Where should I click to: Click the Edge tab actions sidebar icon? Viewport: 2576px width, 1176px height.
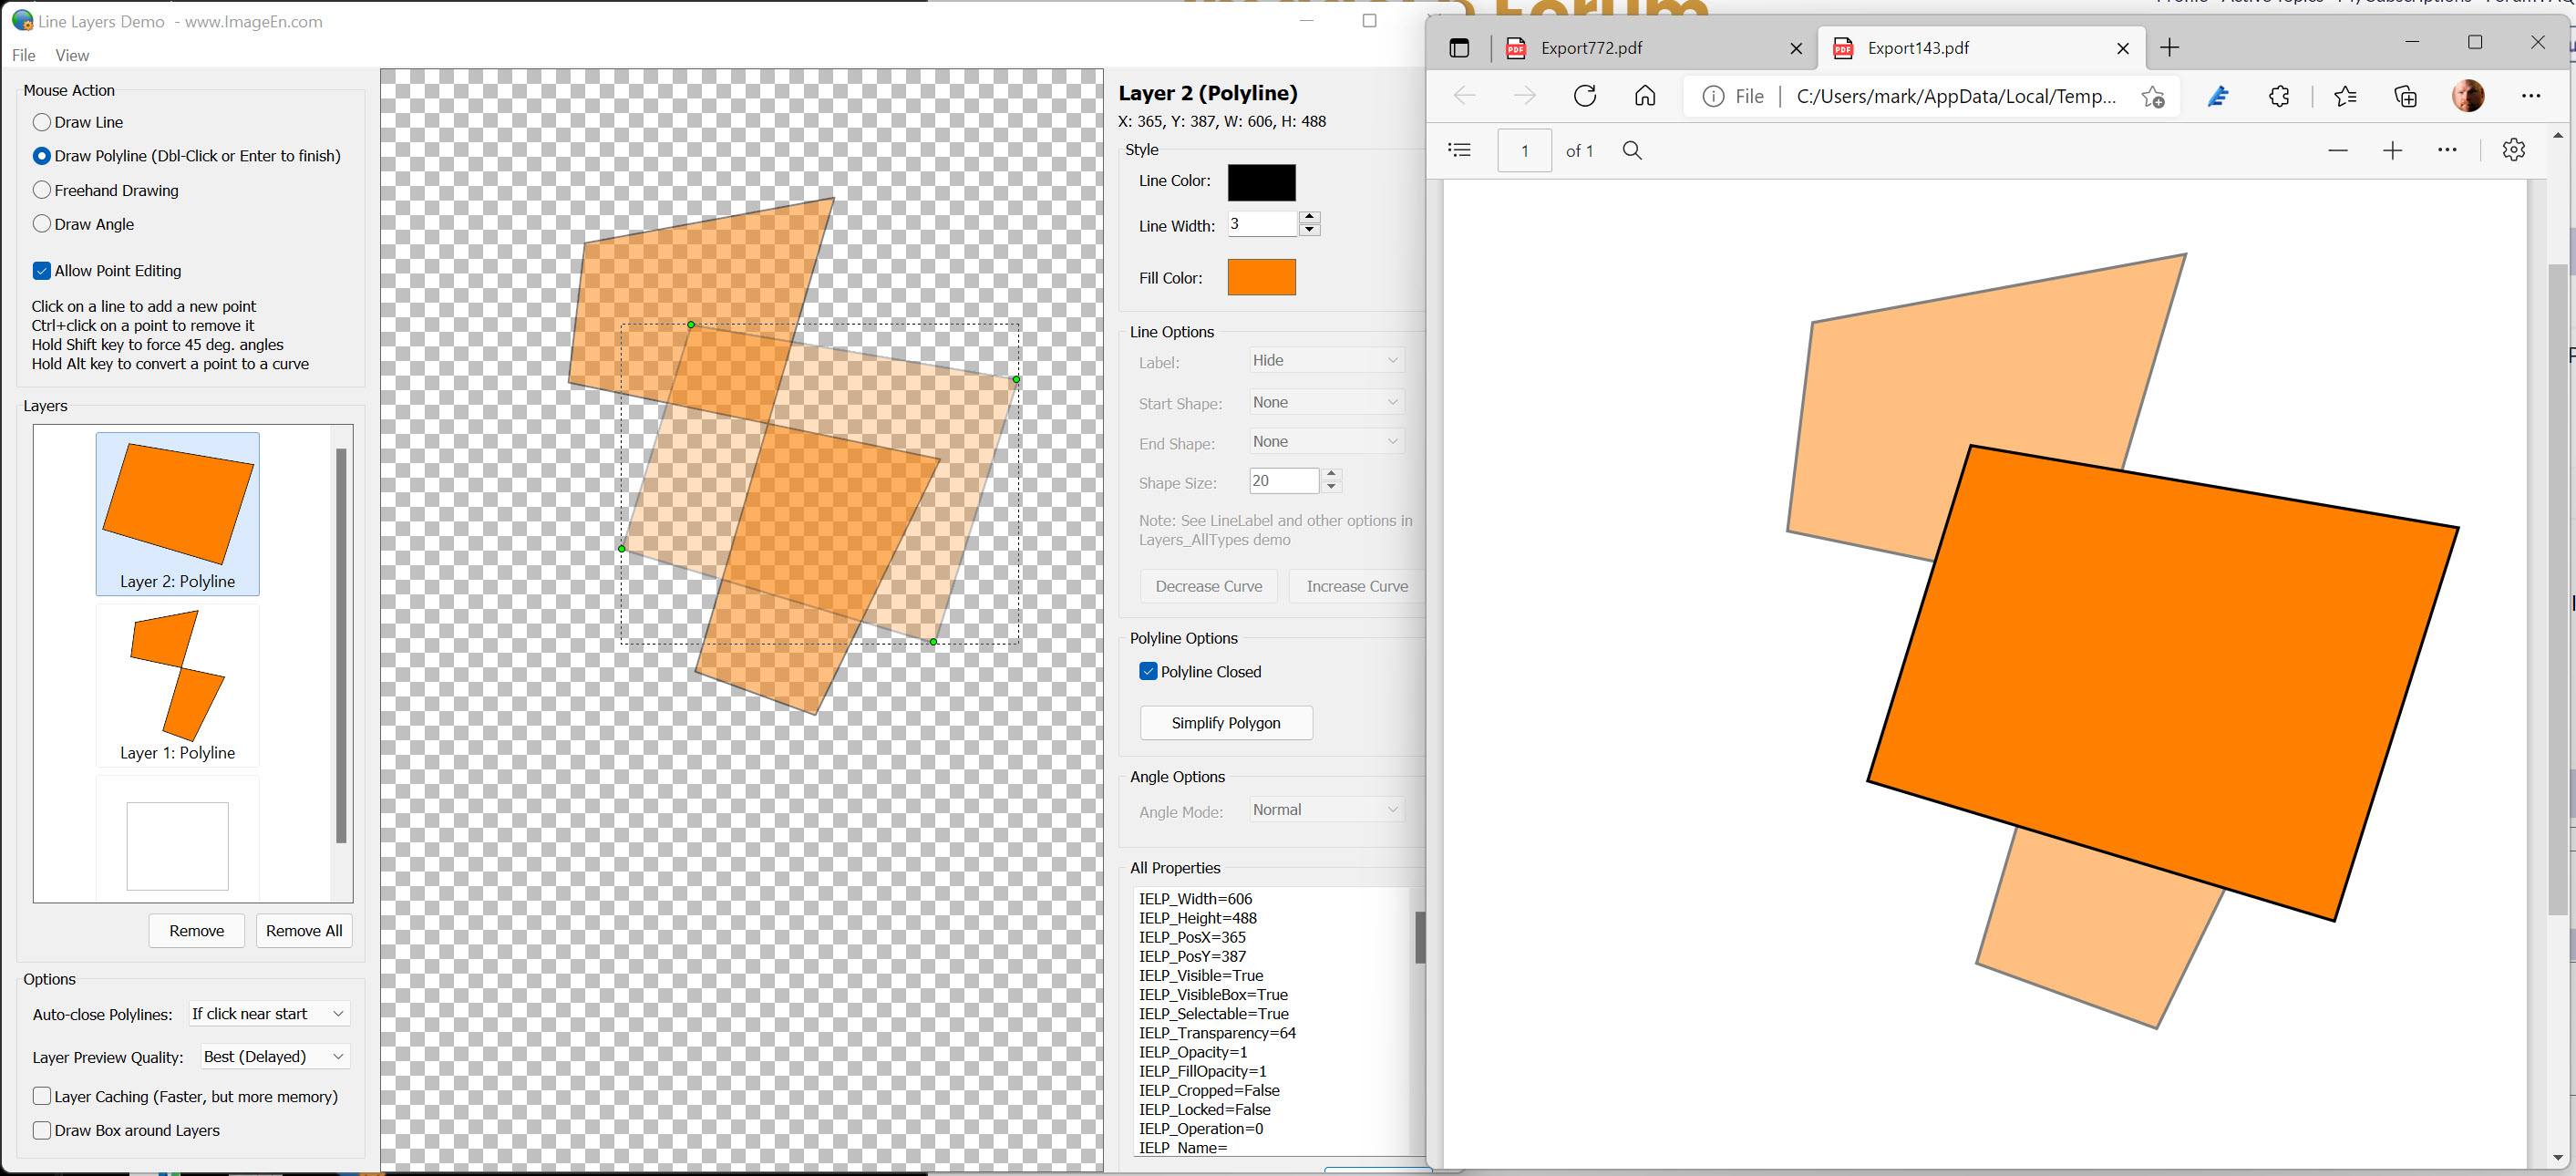click(x=1459, y=48)
